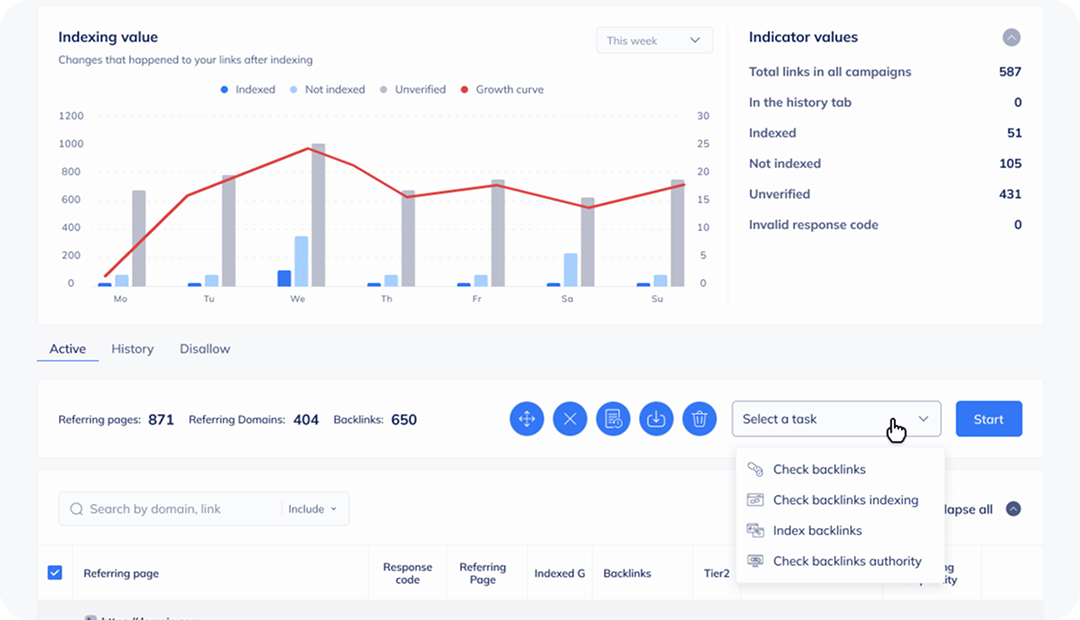Click the search magnifier icon
The width and height of the screenshot is (1080, 620).
(x=76, y=509)
